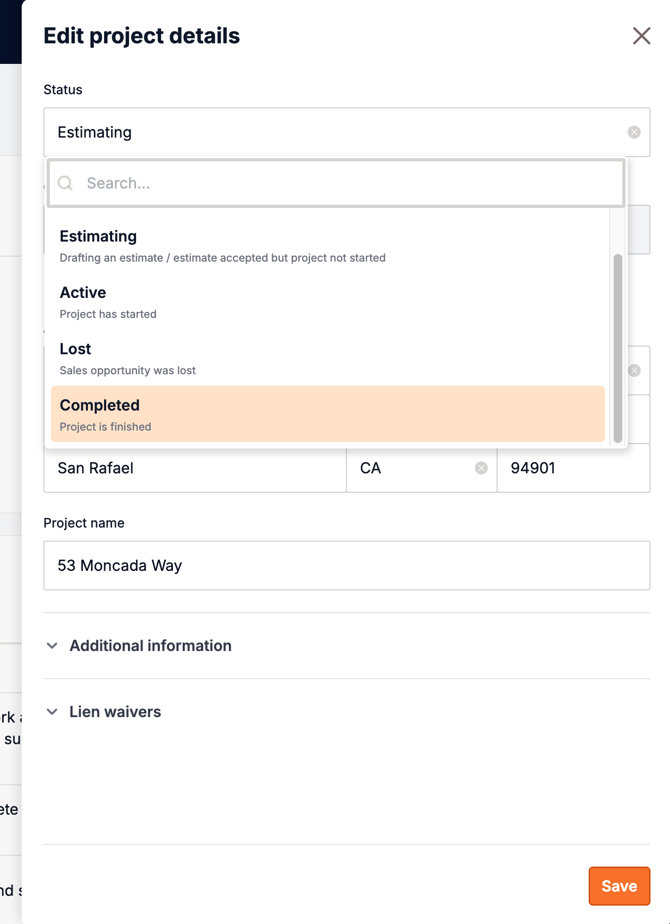Select the Completed status option
The image size is (670, 924).
tap(328, 414)
